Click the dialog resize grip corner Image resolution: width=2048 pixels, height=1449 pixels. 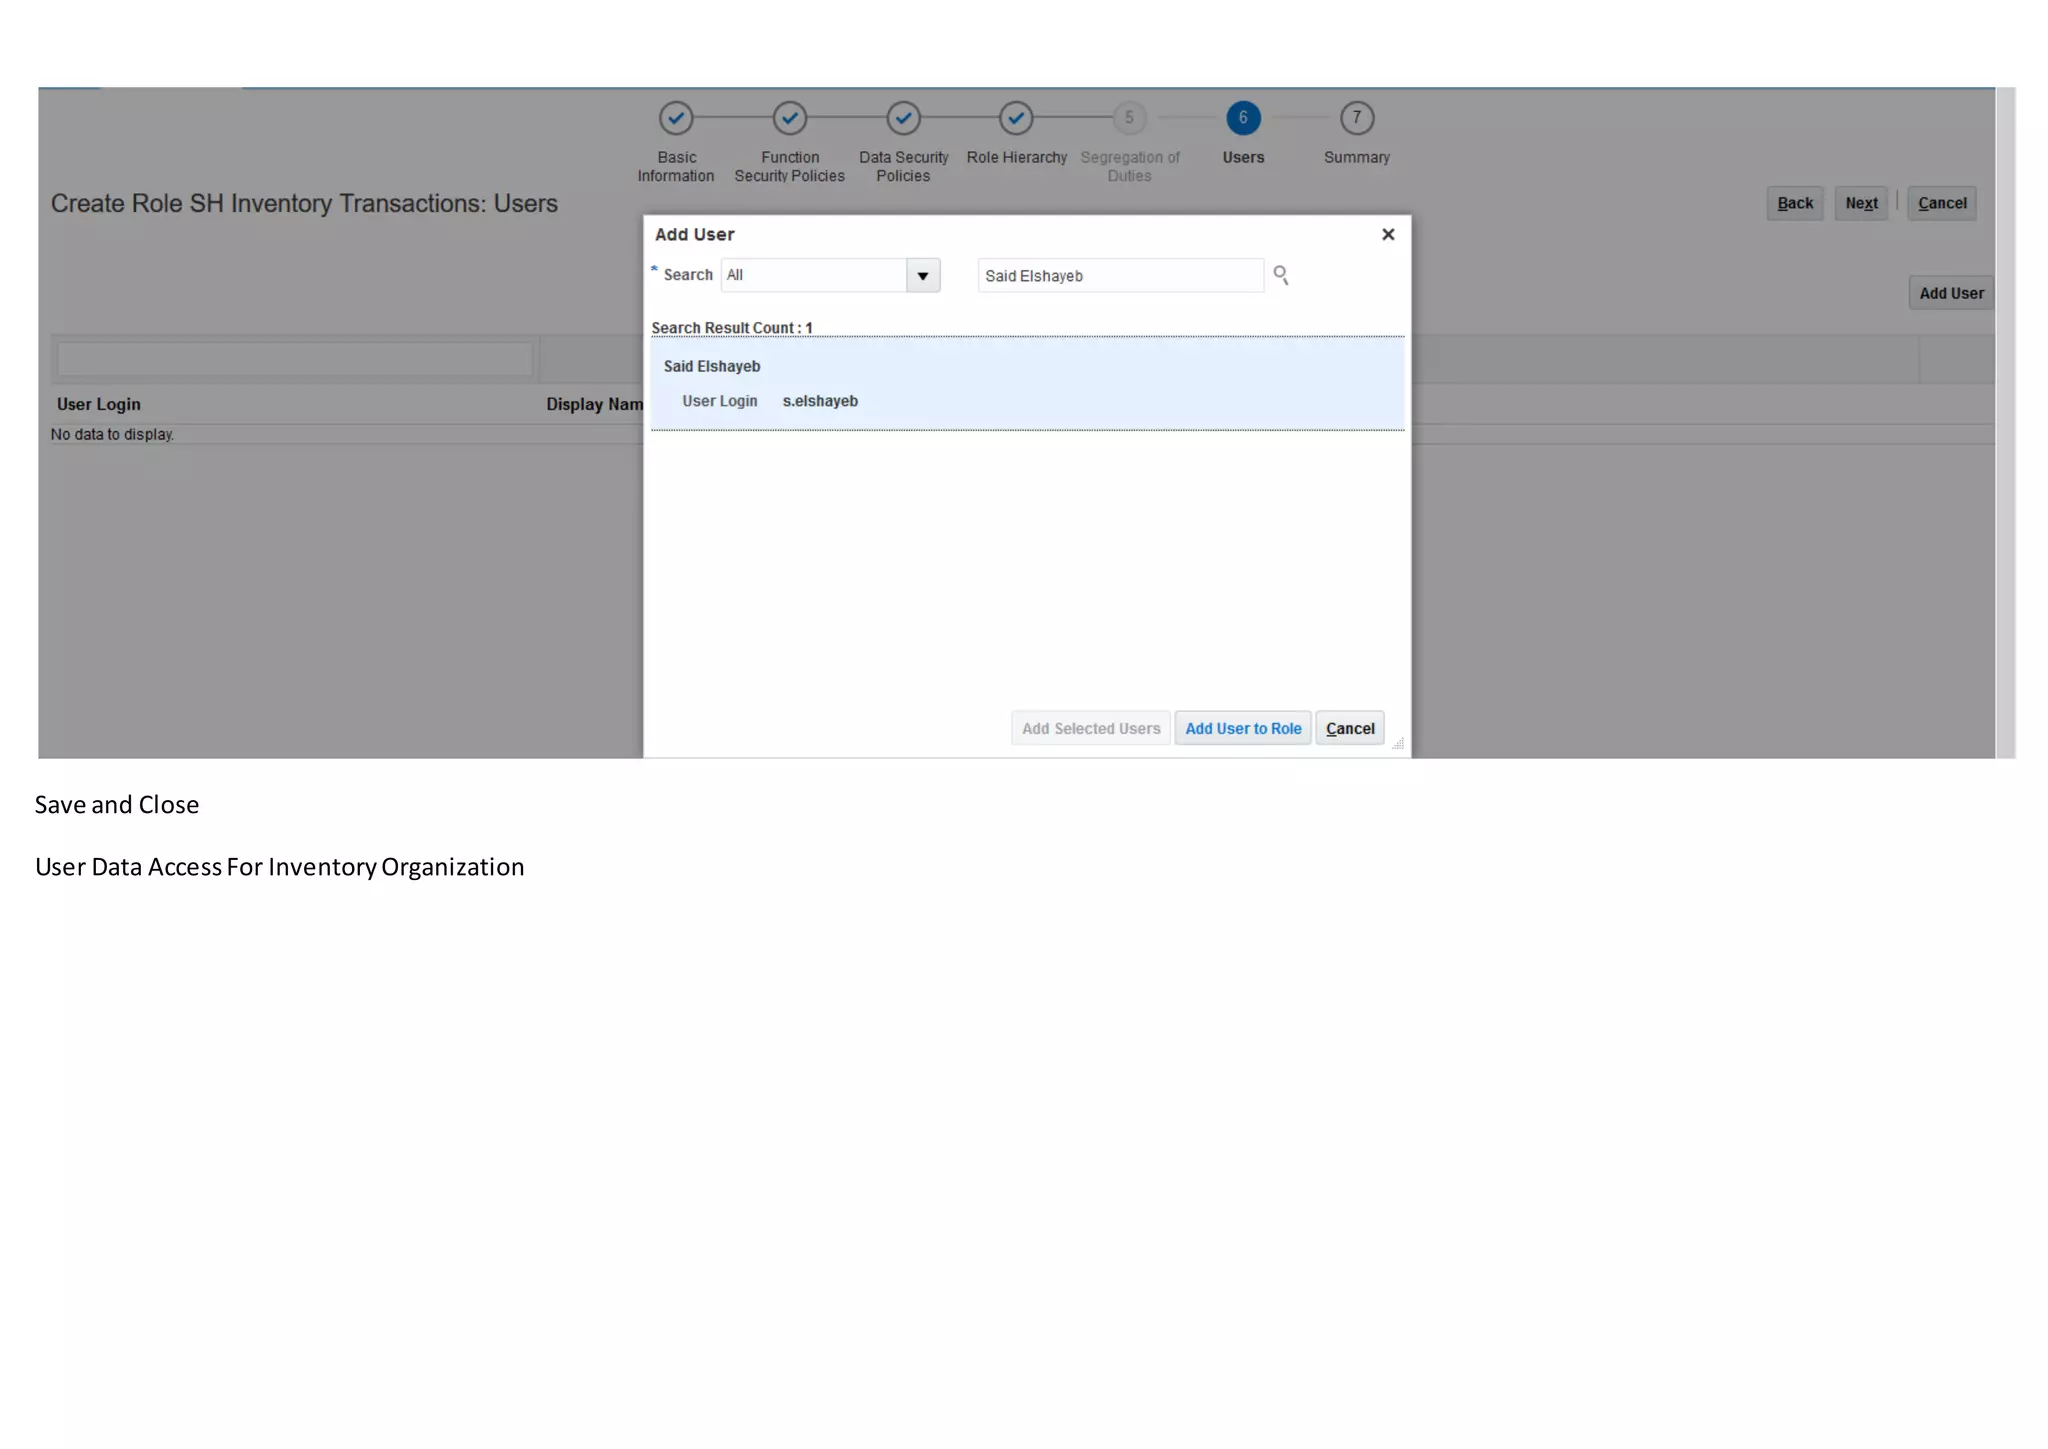point(1398,744)
